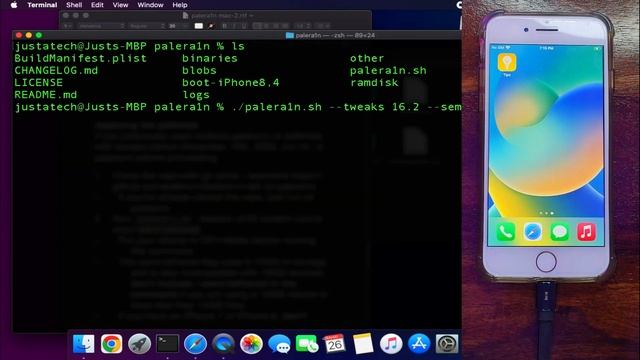Open System Preferences gear in Dock
Screen dimensions: 640x360
pos(447,344)
